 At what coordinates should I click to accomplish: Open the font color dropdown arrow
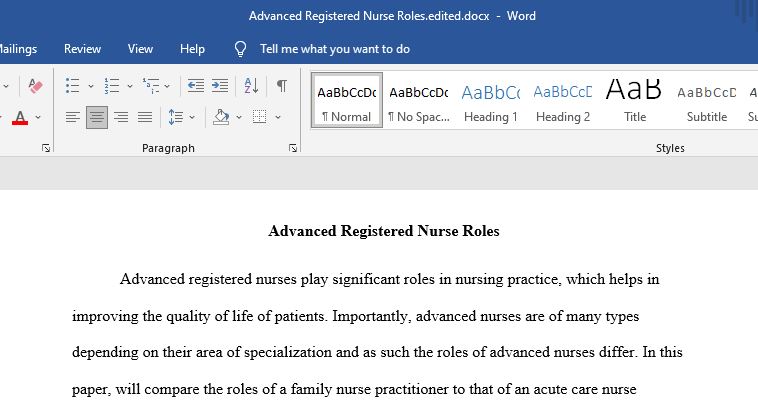(x=38, y=117)
